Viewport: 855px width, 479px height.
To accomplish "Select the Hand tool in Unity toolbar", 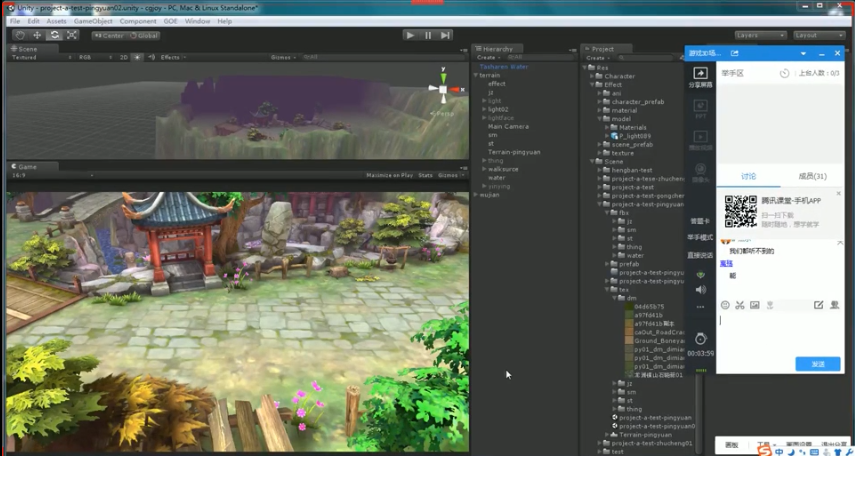I will point(20,35).
